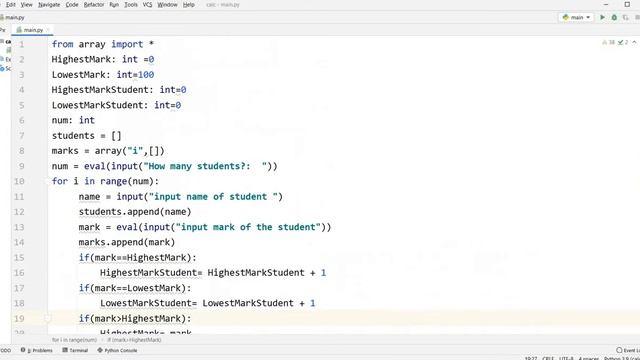
Task: Click the cursor position indicator in status bar
Action: (531, 358)
